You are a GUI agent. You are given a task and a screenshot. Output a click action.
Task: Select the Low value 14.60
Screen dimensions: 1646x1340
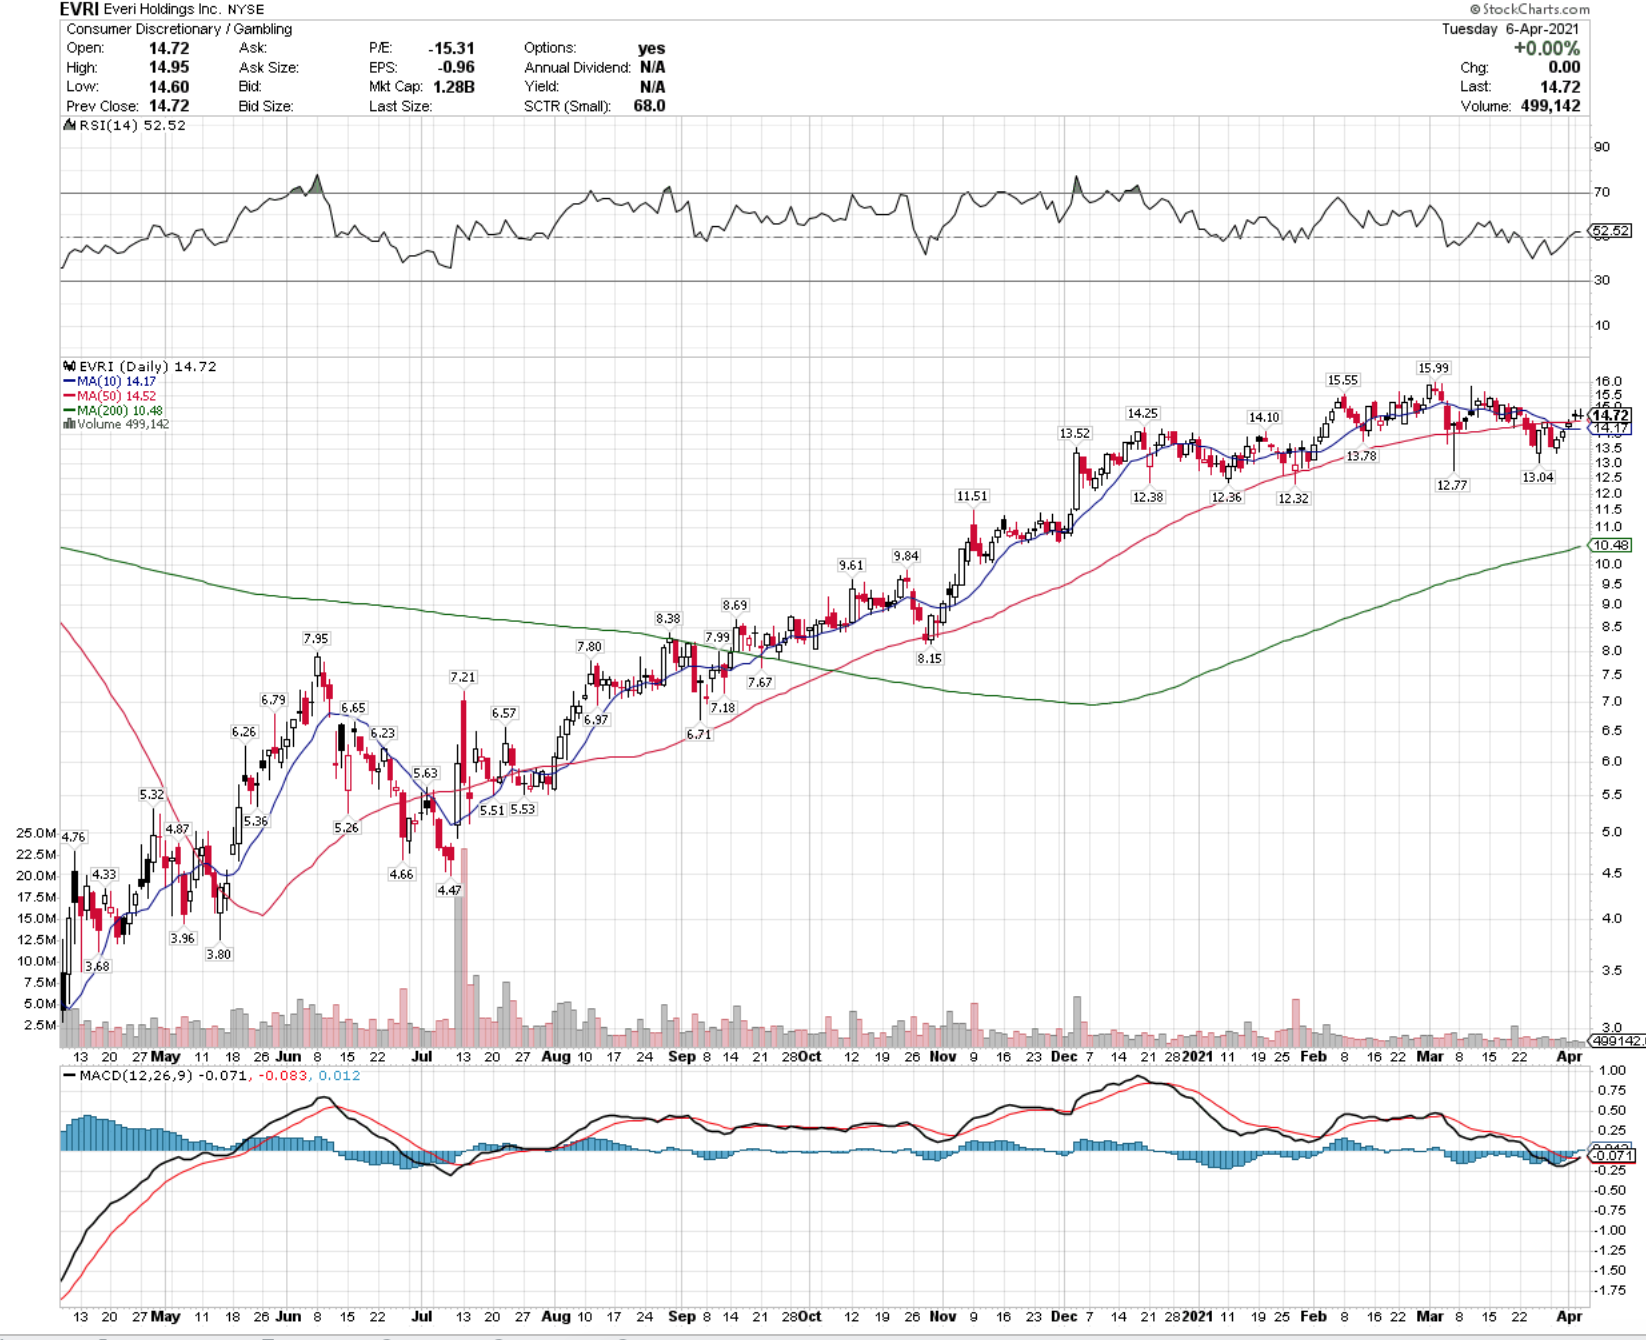pos(169,87)
